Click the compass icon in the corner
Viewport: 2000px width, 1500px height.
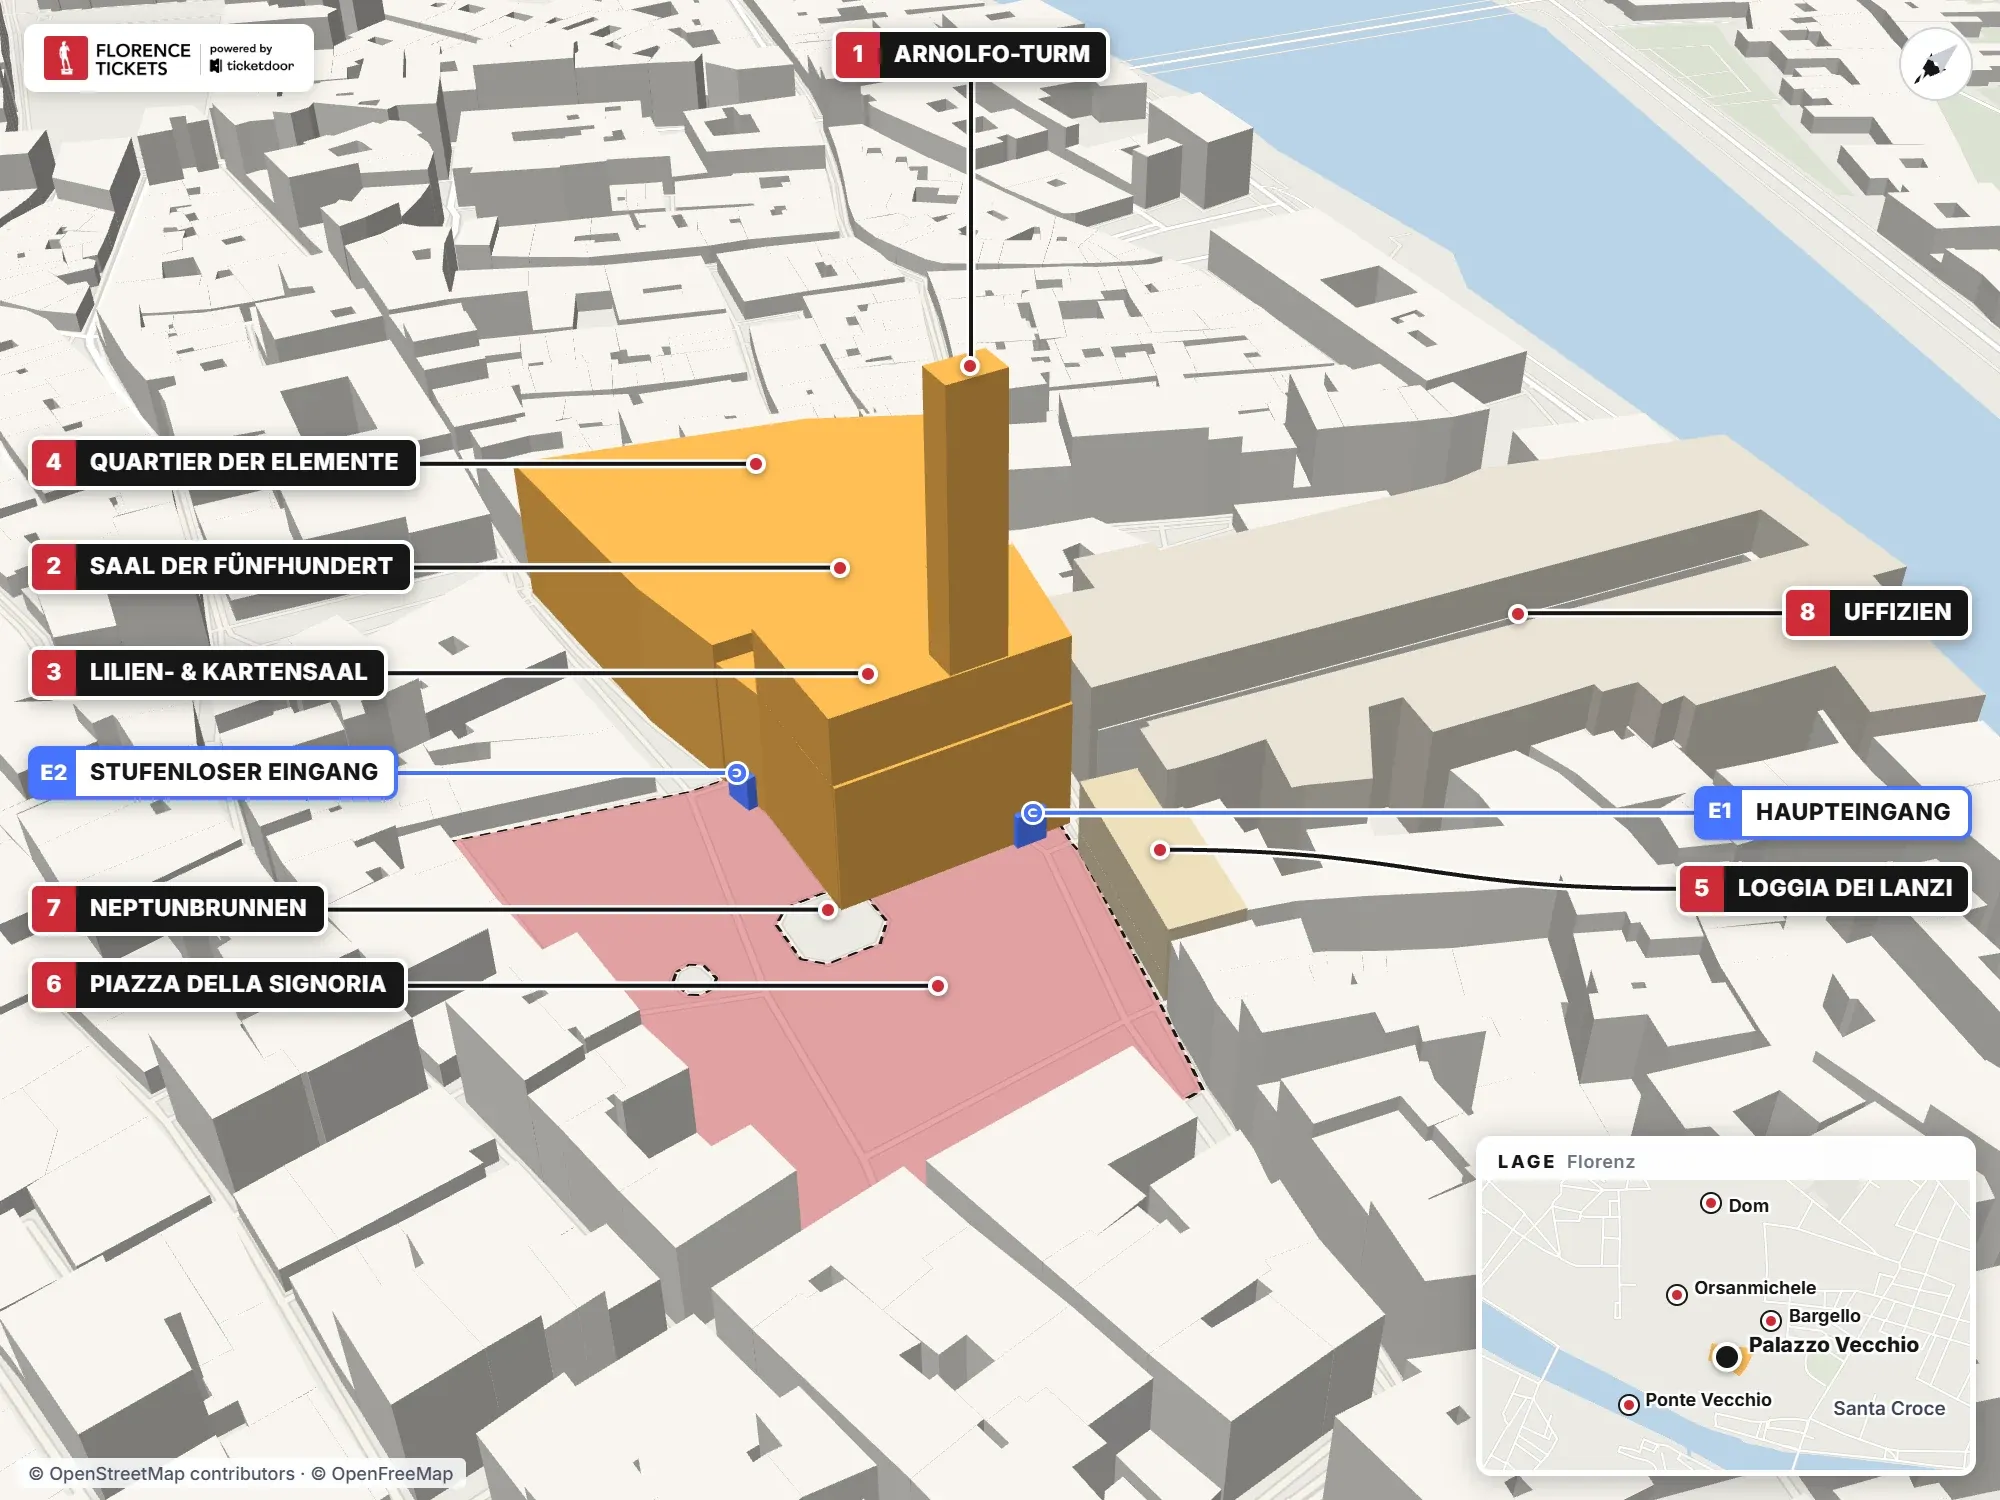click(x=1935, y=65)
